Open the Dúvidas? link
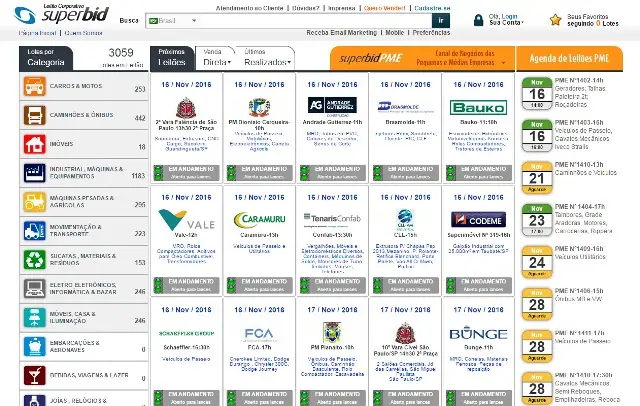 [x=306, y=8]
